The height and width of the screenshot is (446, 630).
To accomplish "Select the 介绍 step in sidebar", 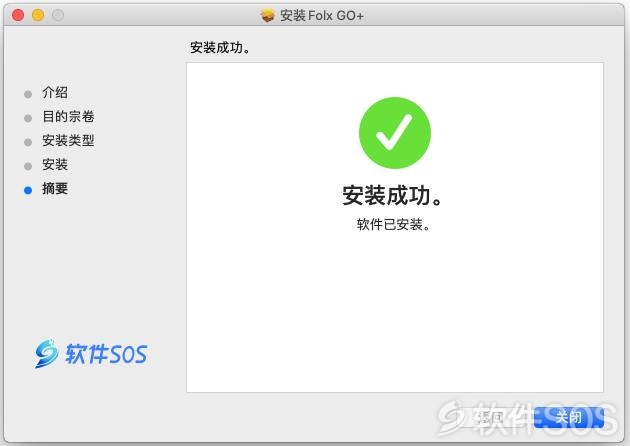I will (55, 92).
